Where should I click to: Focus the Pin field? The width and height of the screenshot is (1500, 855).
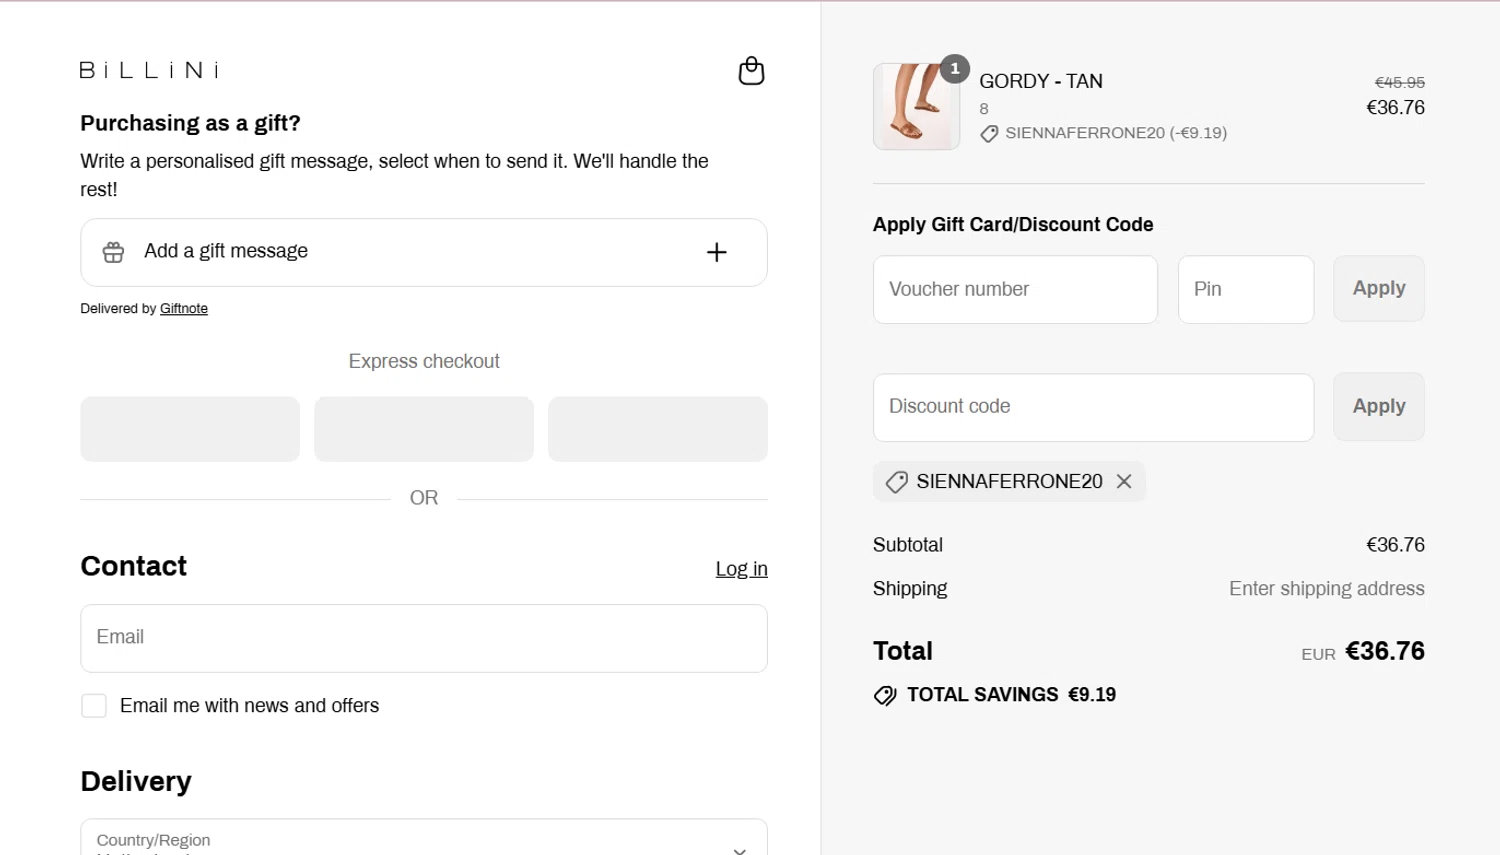pyautogui.click(x=1246, y=289)
